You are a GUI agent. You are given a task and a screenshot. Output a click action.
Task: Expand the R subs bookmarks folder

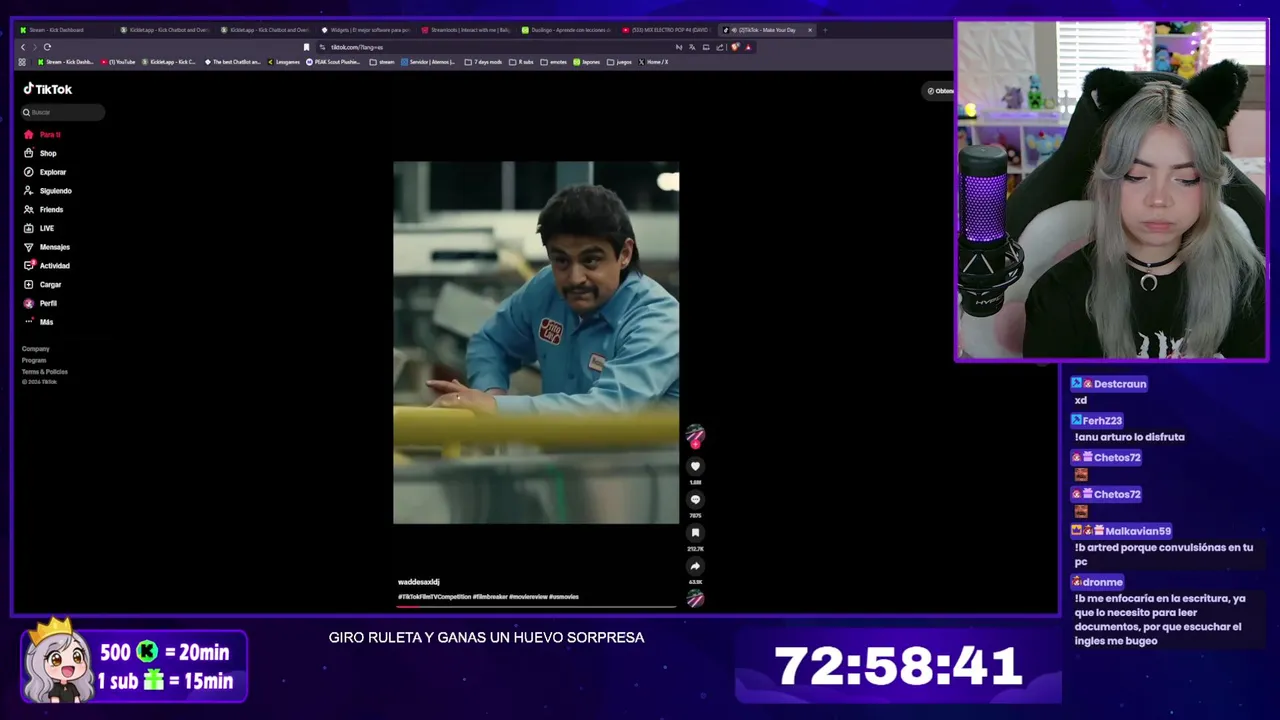coord(521,62)
